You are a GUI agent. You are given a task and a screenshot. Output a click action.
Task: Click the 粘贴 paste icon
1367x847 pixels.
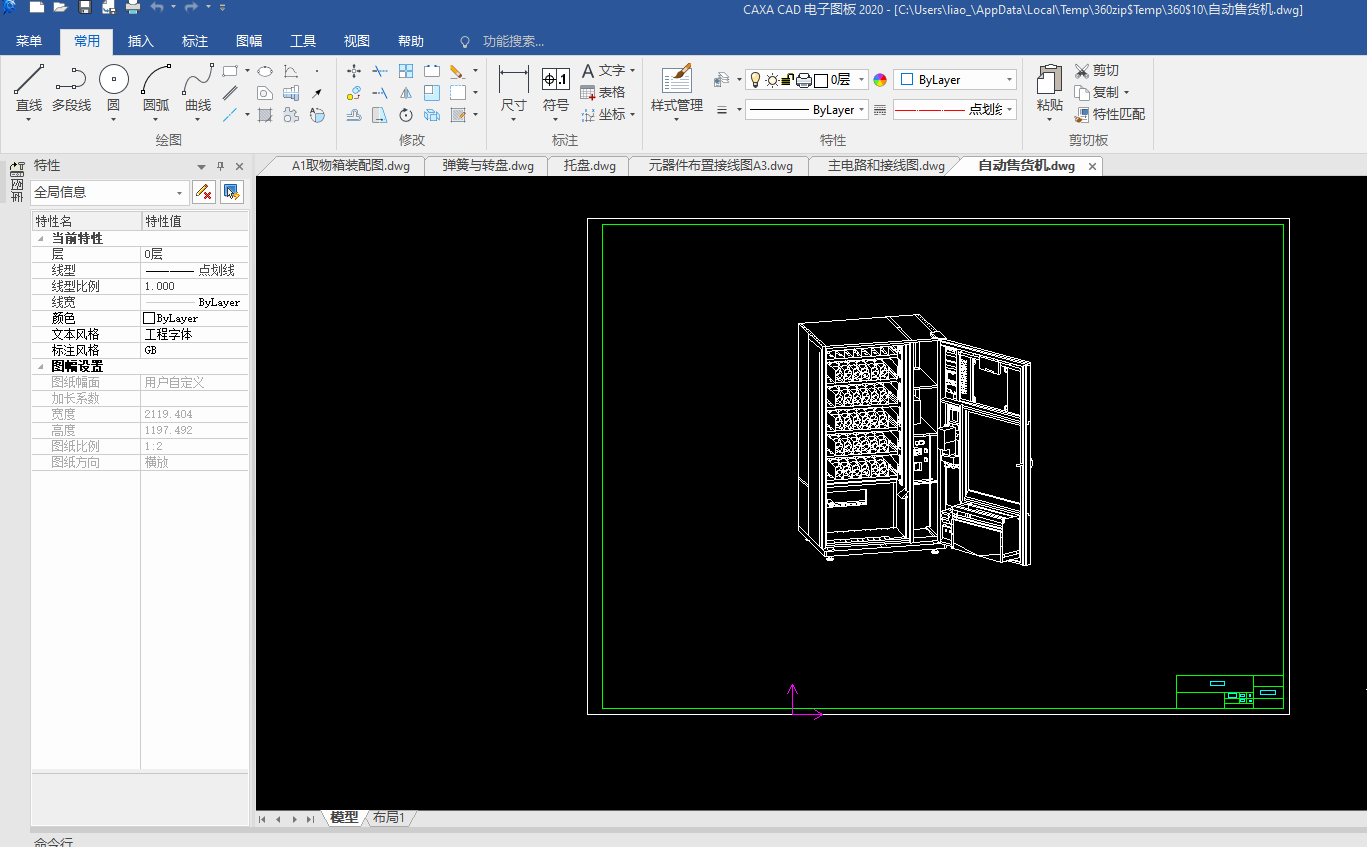click(x=1049, y=81)
